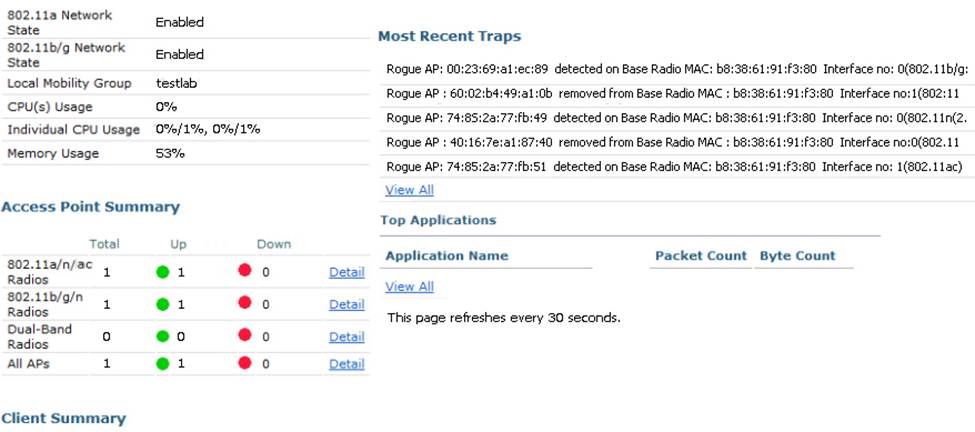The image size is (975, 432).
Task: Select the Packet Count column header
Action: coord(701,256)
